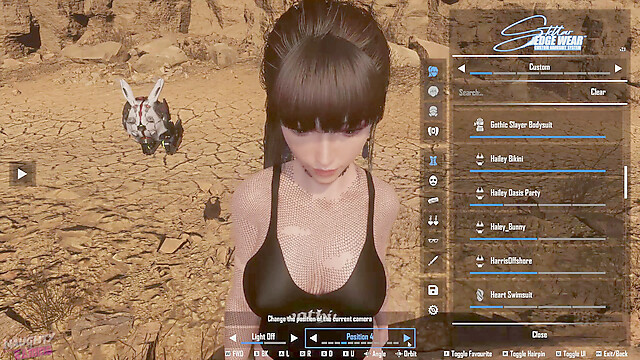640x360 pixels.
Task: Click the Heart Swimsuit row icon
Action: (480, 294)
